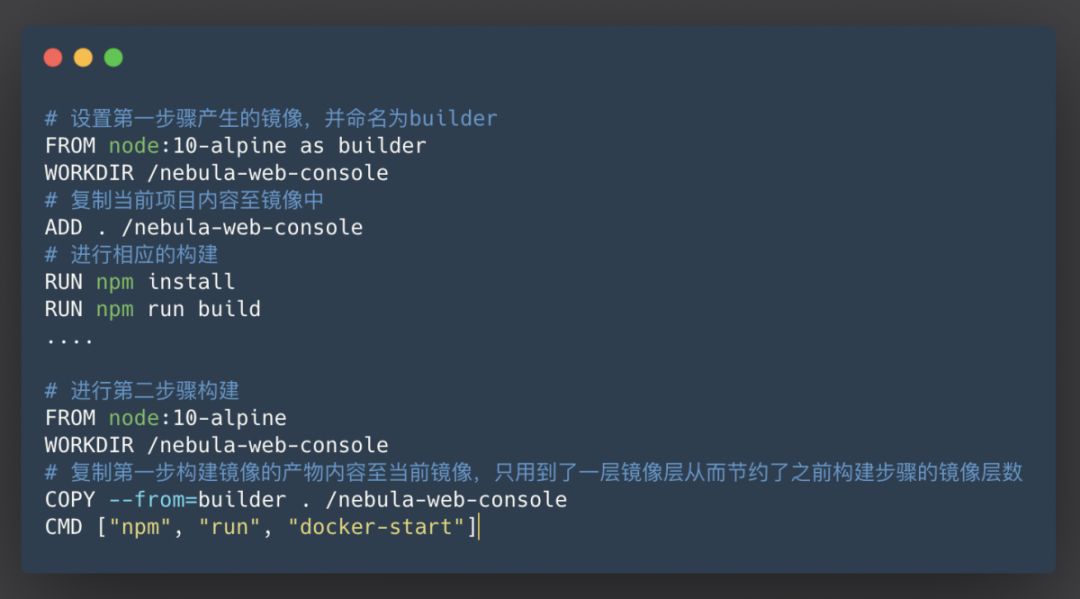Click the second 'FROM node:10-alpine' line
The width and height of the screenshot is (1080, 599).
tap(165, 418)
